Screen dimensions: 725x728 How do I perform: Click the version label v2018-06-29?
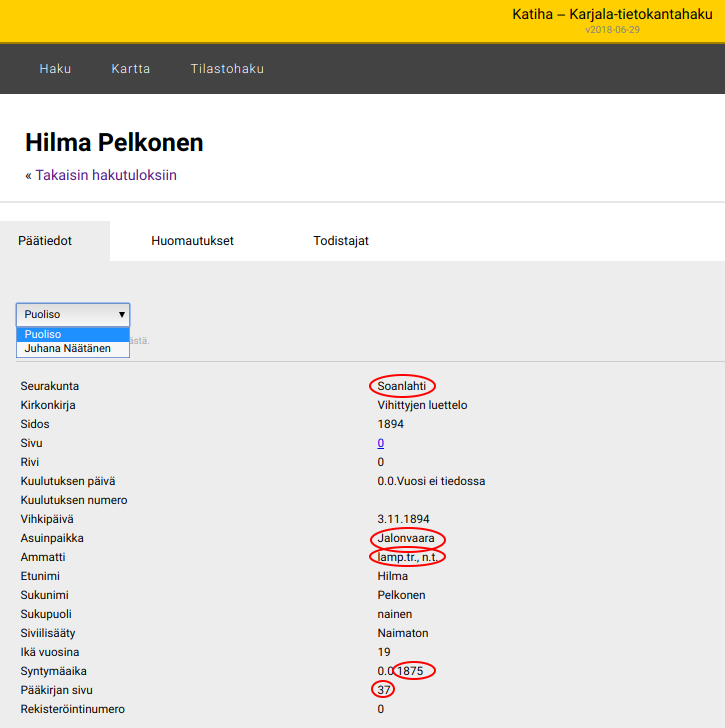(x=612, y=30)
